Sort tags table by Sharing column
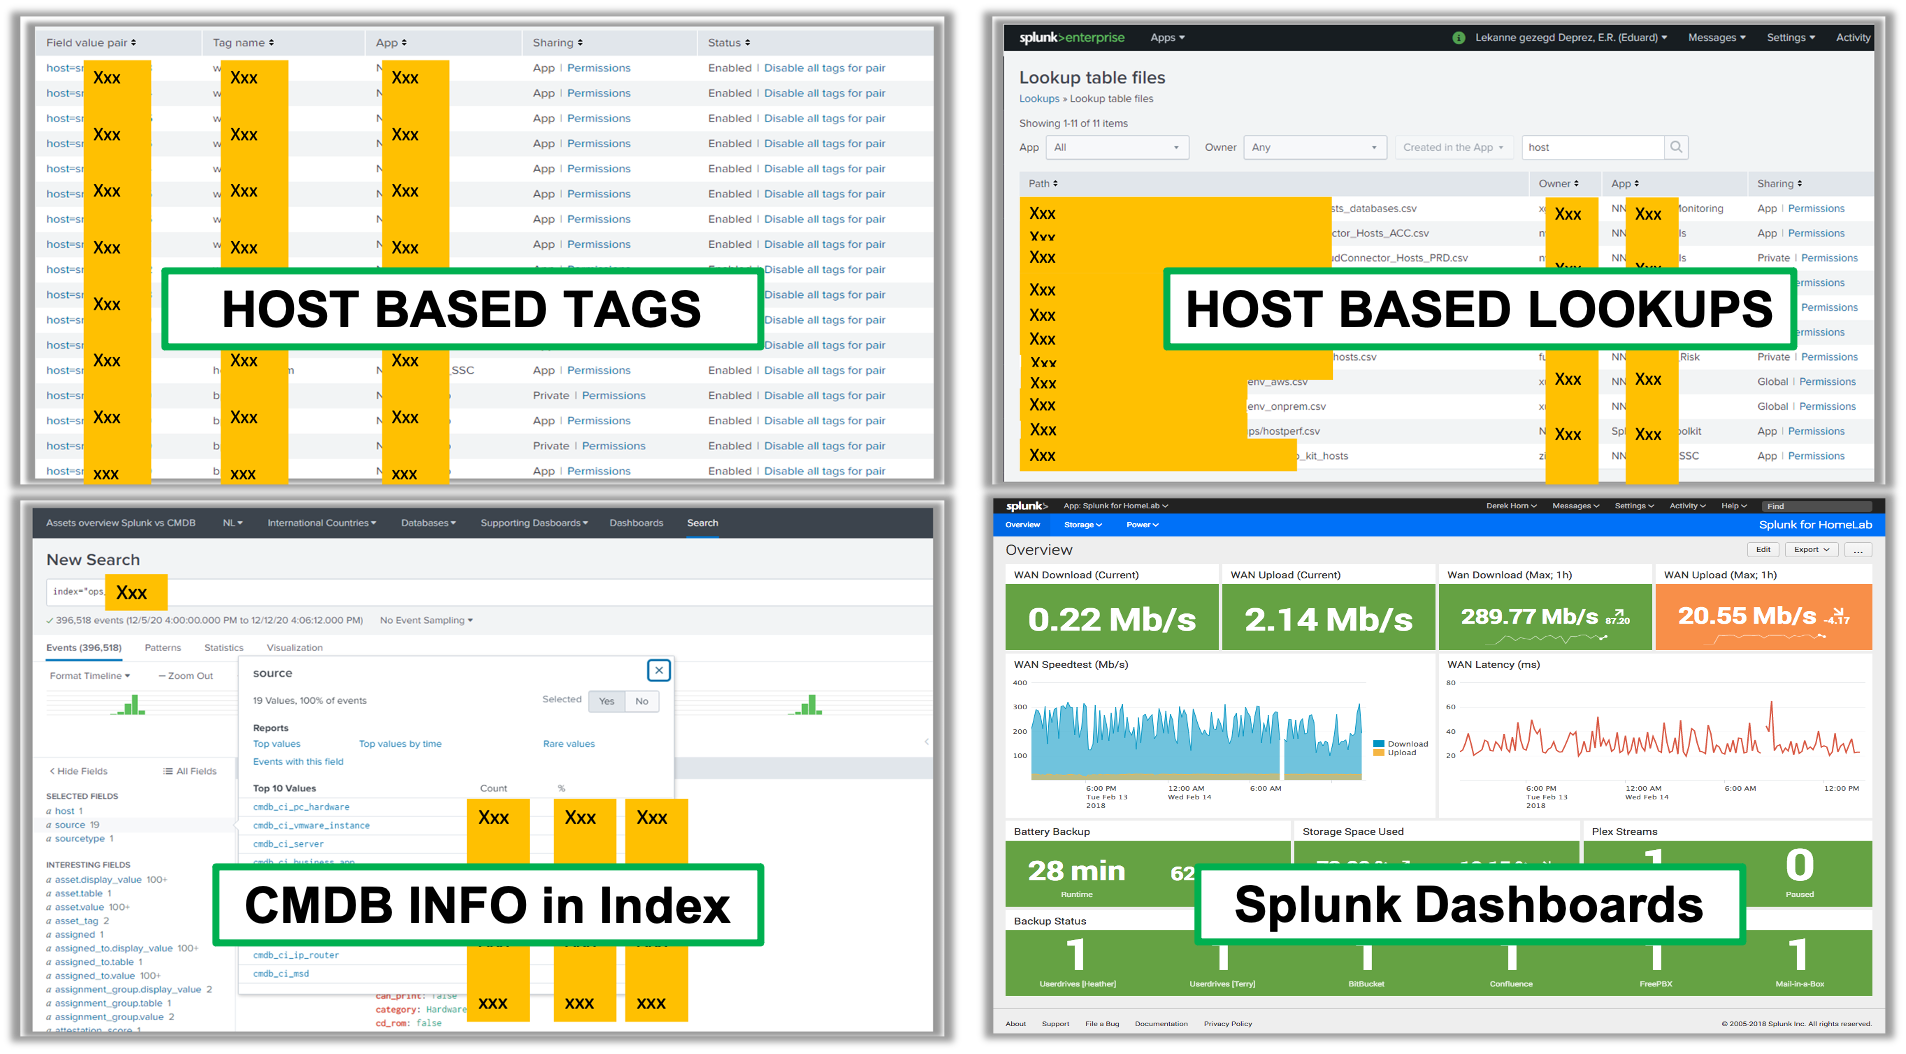The height and width of the screenshot is (1054, 1906). coord(558,43)
